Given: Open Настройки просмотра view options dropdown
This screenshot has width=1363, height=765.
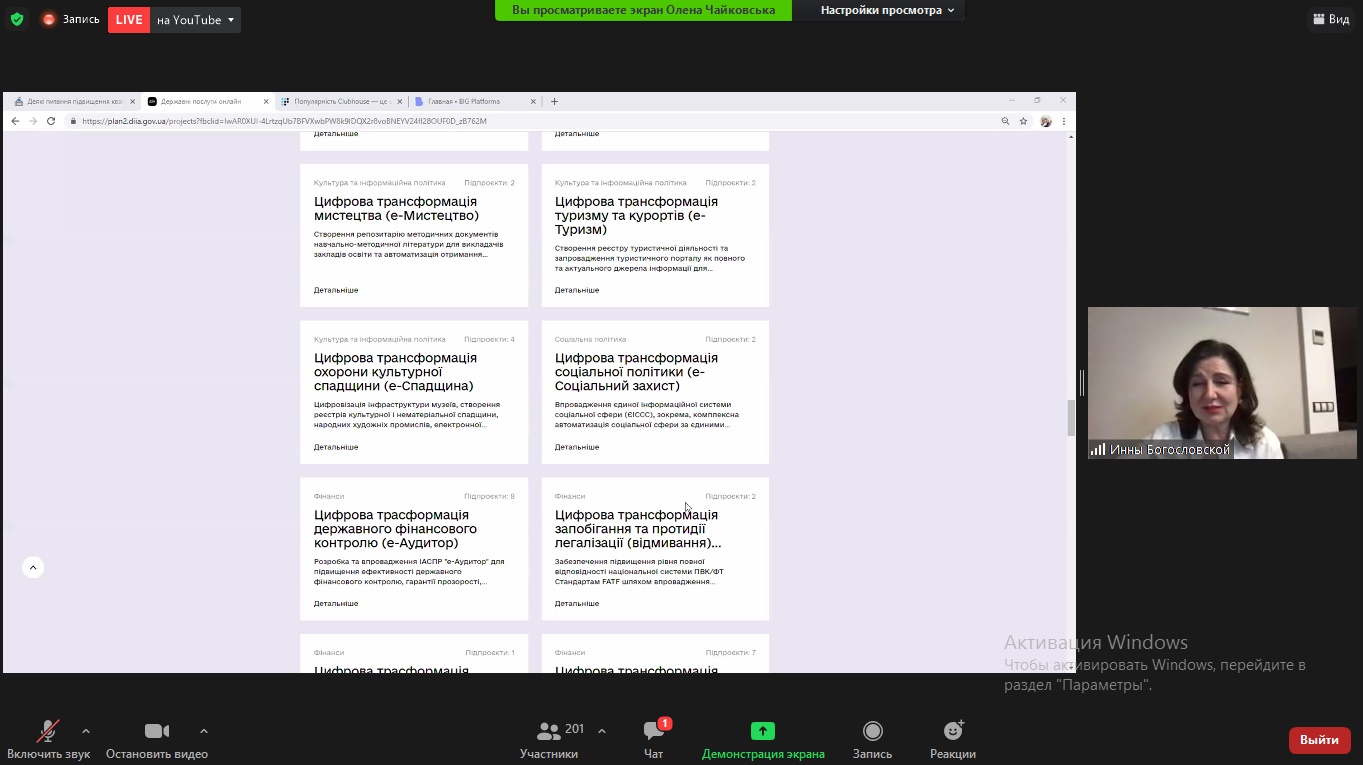Looking at the screenshot, I should (x=887, y=10).
